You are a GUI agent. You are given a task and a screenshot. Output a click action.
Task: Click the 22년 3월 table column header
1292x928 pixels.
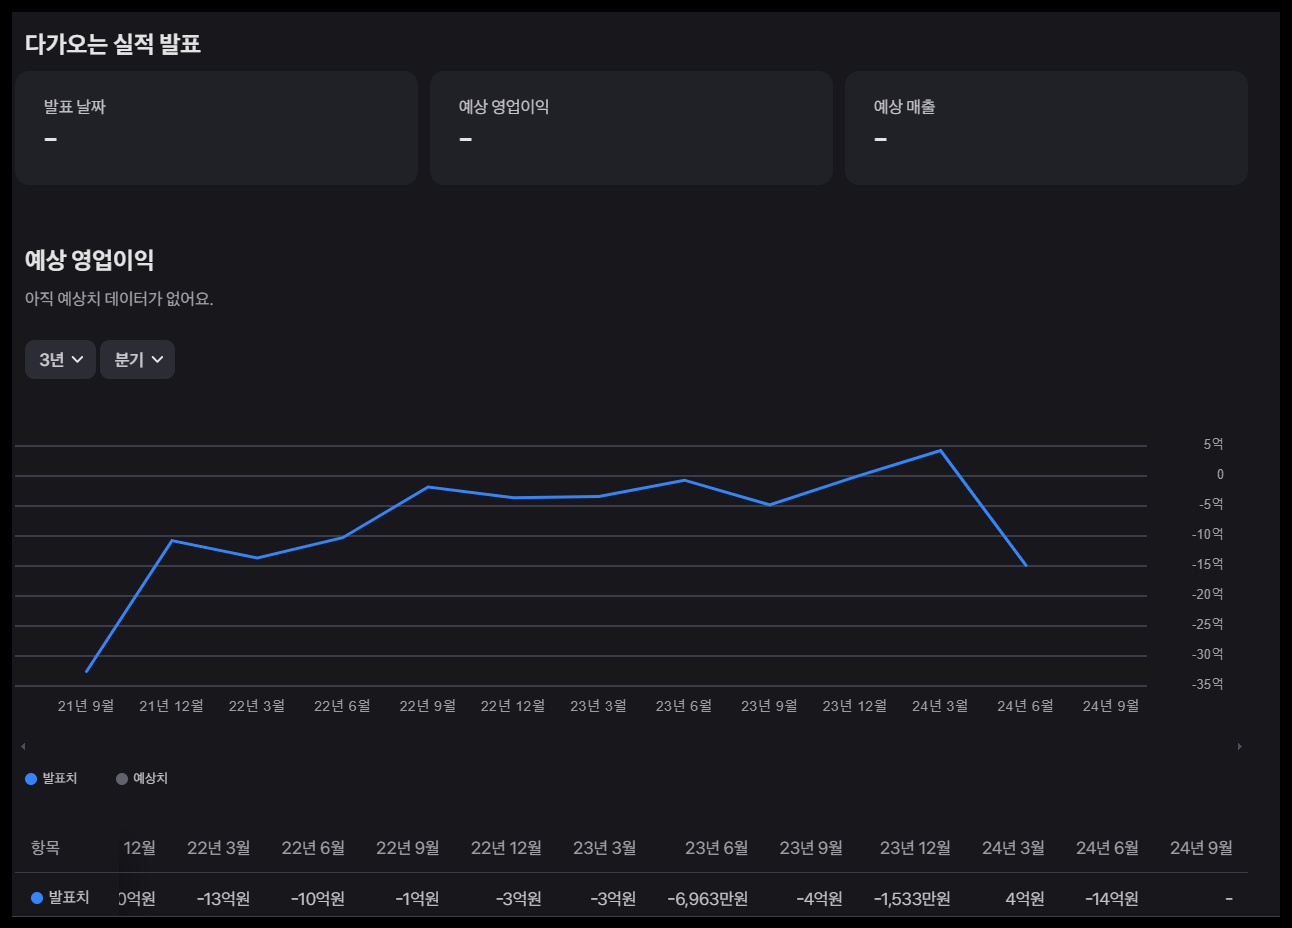point(218,848)
